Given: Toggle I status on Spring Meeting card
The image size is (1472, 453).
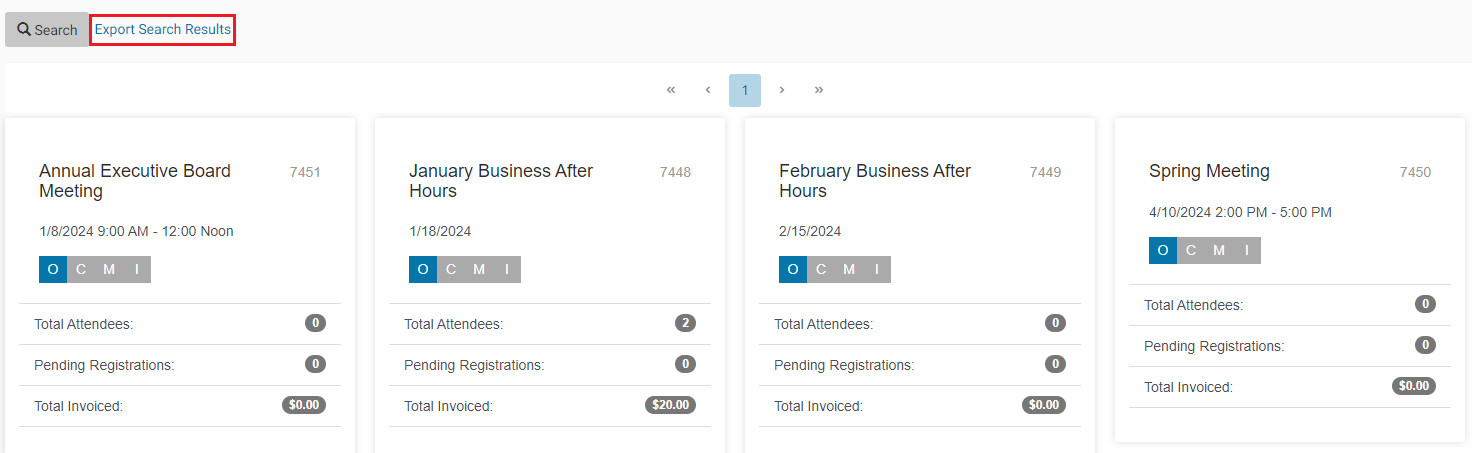Looking at the screenshot, I should [1247, 251].
